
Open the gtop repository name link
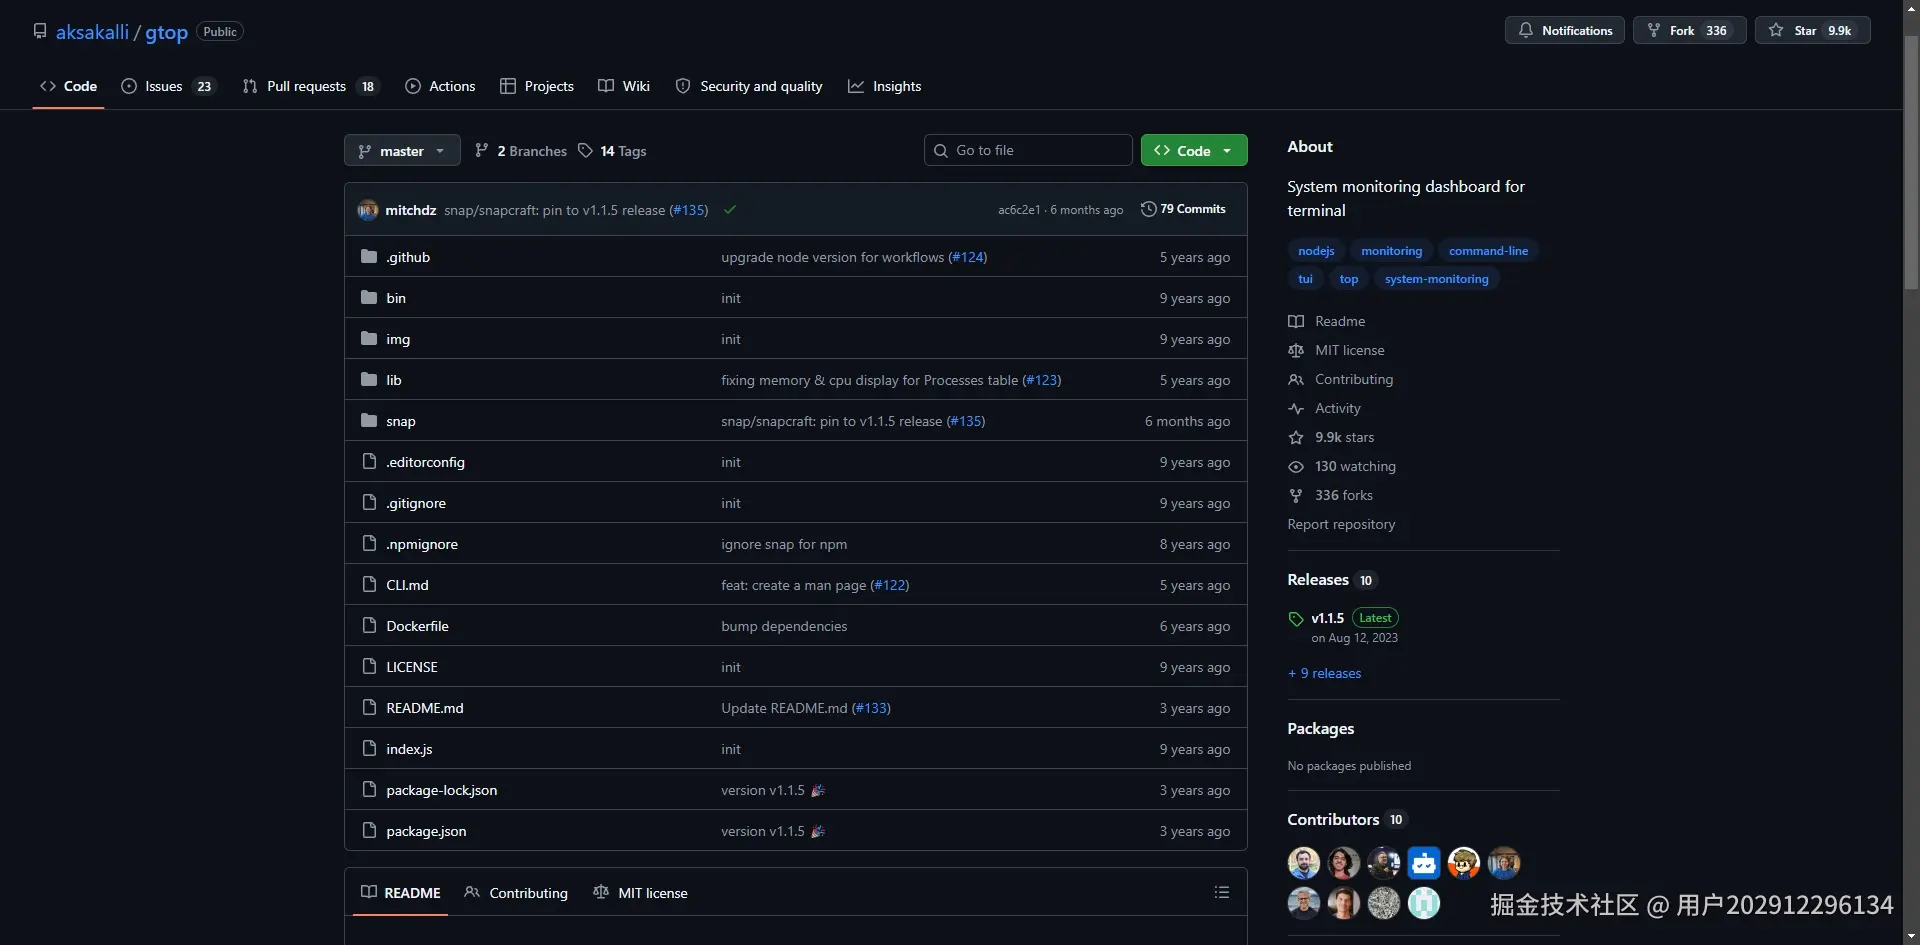click(x=166, y=32)
